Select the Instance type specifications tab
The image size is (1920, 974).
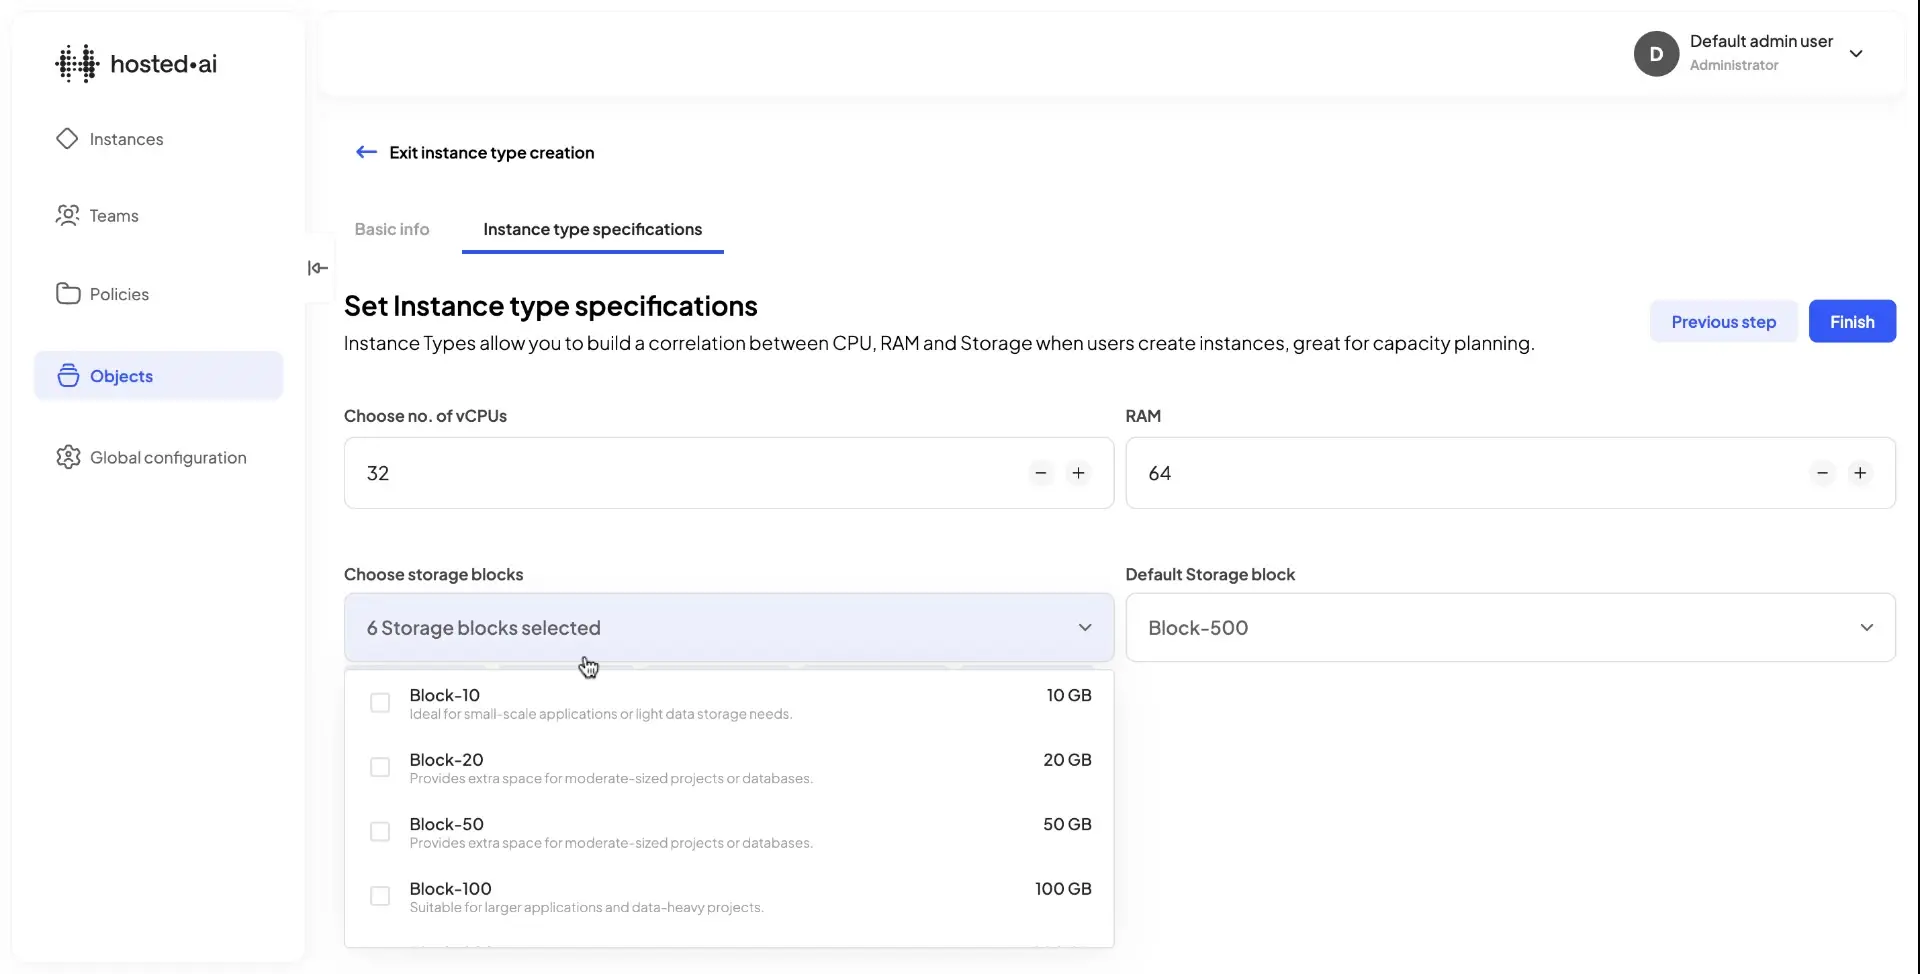pos(593,229)
